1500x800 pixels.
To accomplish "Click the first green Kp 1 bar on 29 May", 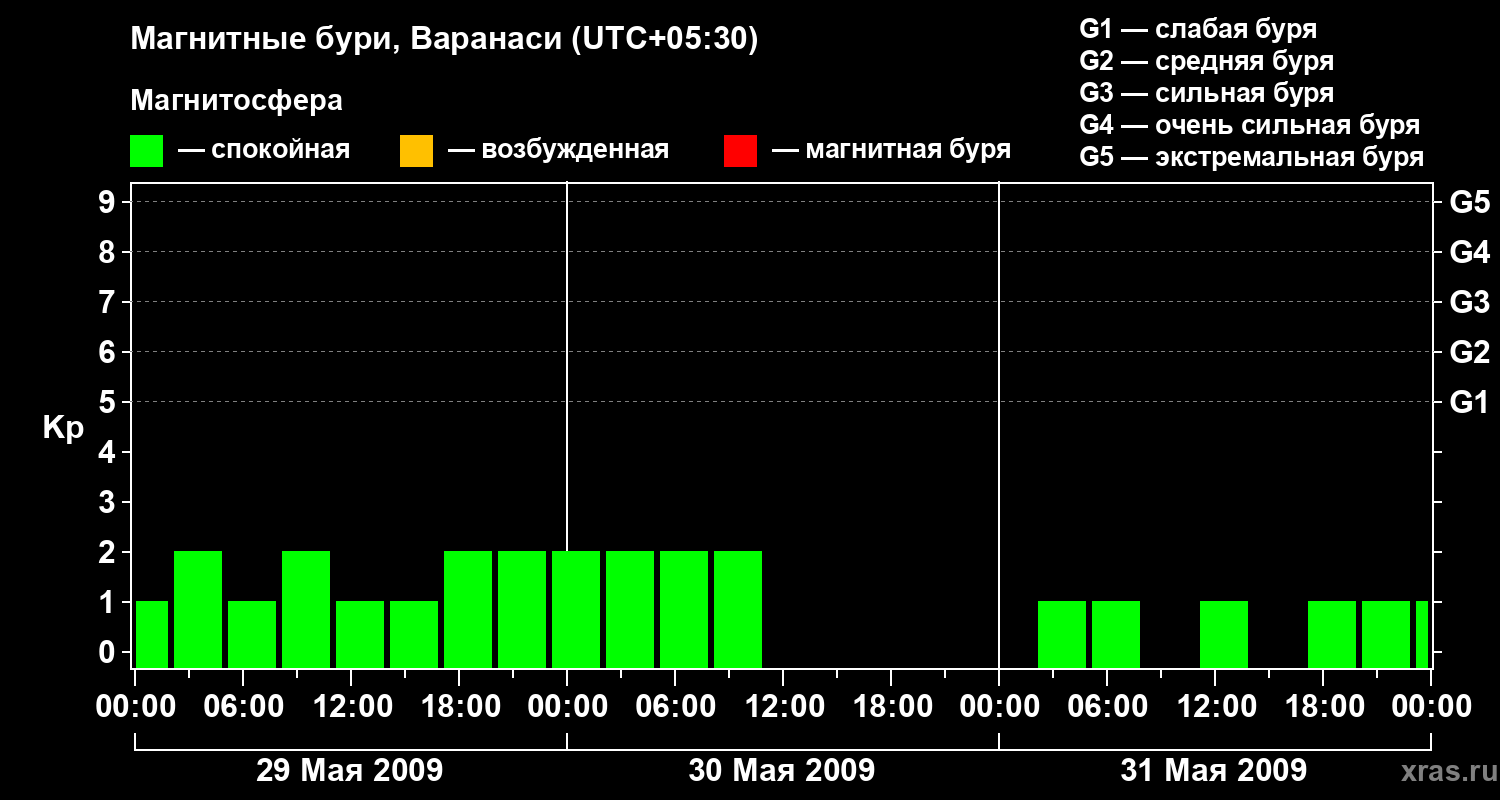I will point(152,634).
